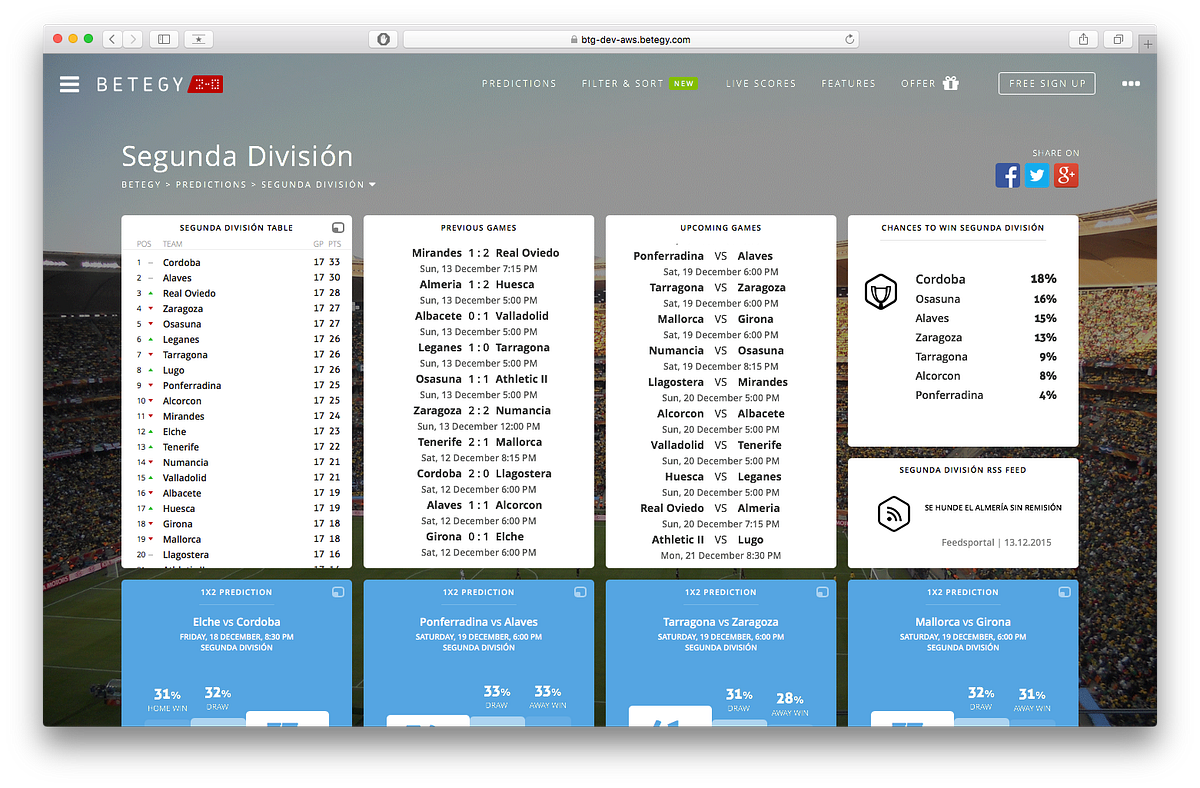Click the Betegy breadcrumb link
The image size is (1200, 788).
(x=141, y=185)
